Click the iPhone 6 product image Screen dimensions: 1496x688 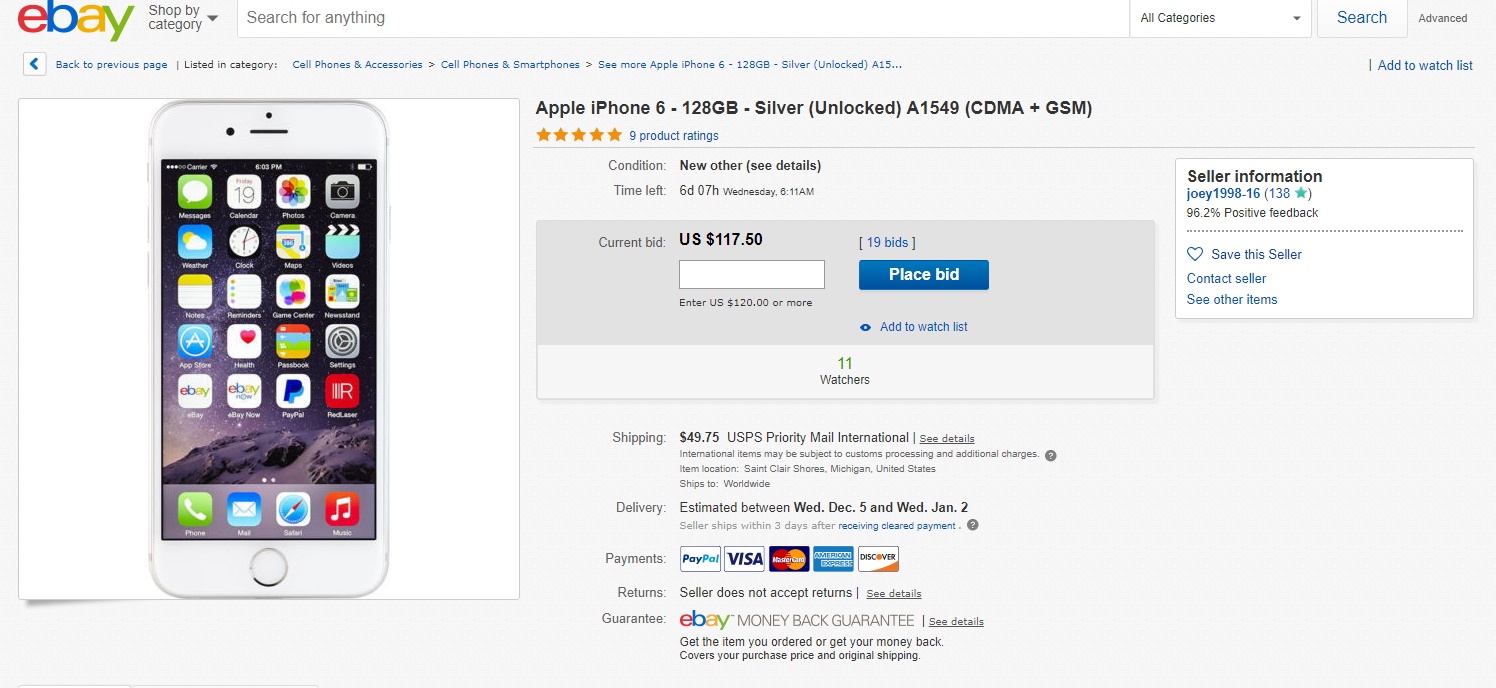point(268,348)
